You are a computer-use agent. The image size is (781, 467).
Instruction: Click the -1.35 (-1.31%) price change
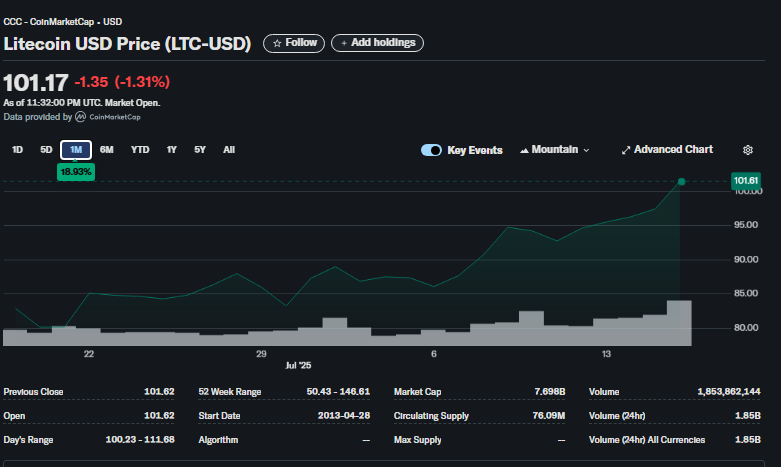click(x=123, y=82)
